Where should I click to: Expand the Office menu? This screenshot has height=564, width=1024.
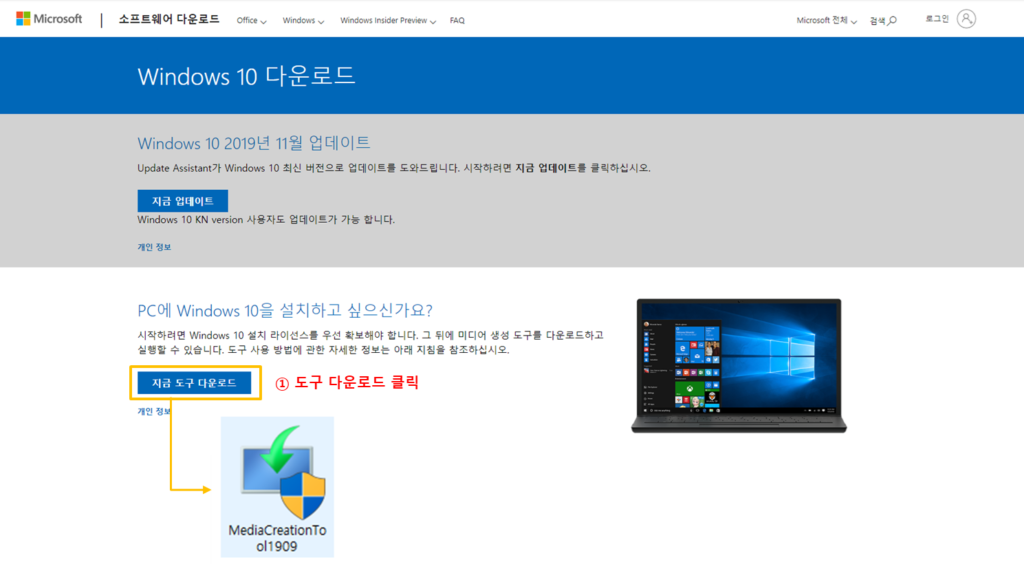click(251, 21)
